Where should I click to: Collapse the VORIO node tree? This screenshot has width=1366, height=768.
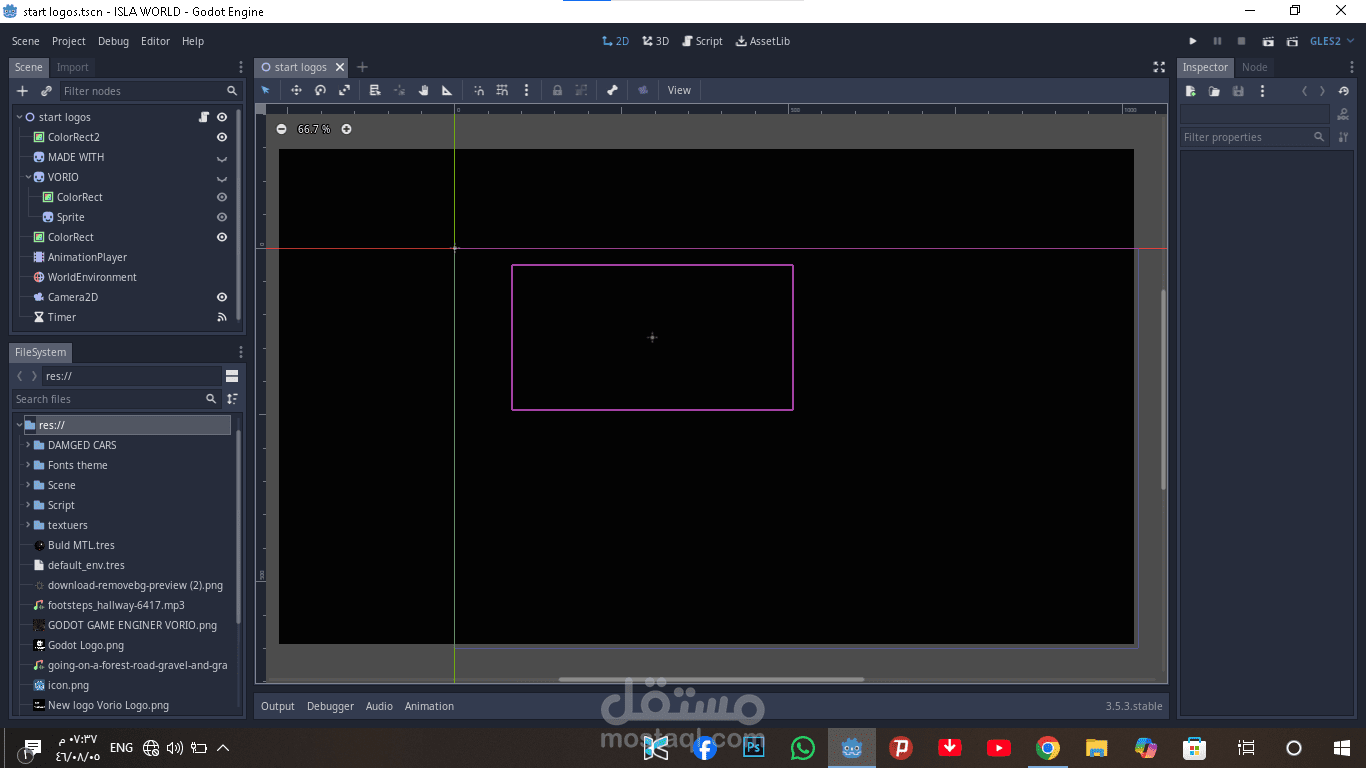(x=28, y=177)
